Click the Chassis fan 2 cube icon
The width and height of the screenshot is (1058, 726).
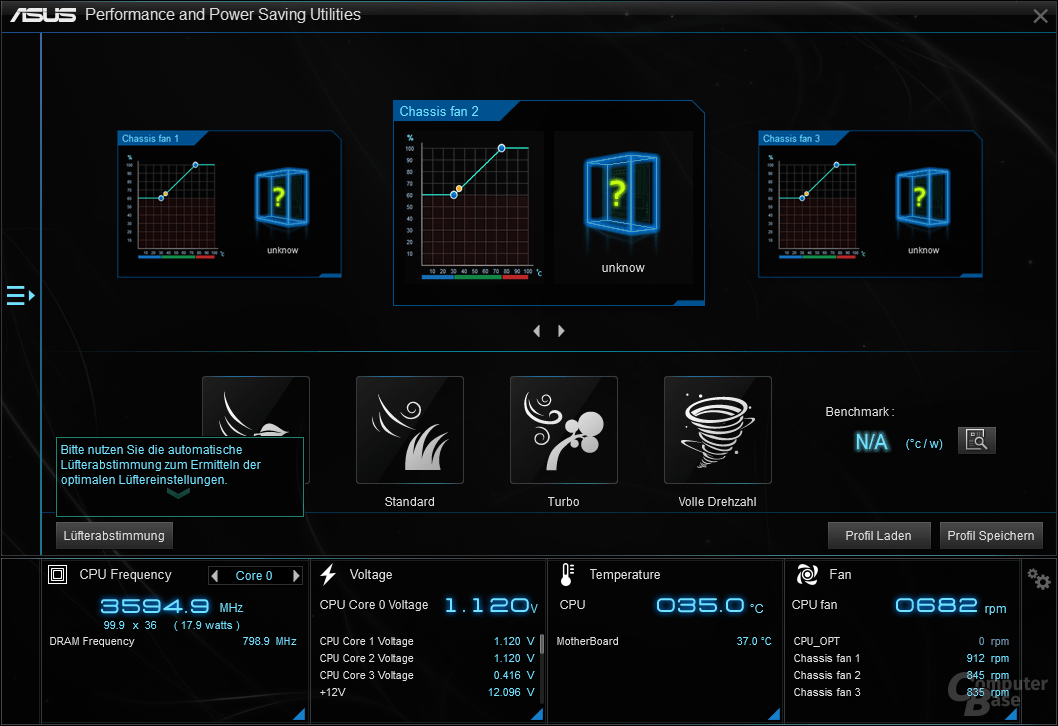pyautogui.click(x=622, y=195)
